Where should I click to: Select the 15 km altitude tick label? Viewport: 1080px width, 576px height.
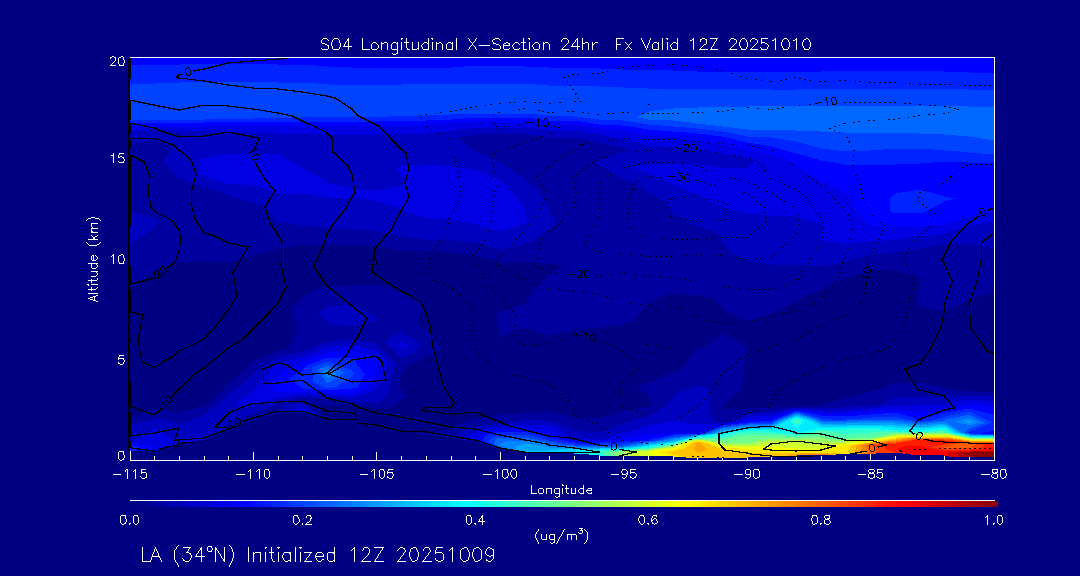116,159
